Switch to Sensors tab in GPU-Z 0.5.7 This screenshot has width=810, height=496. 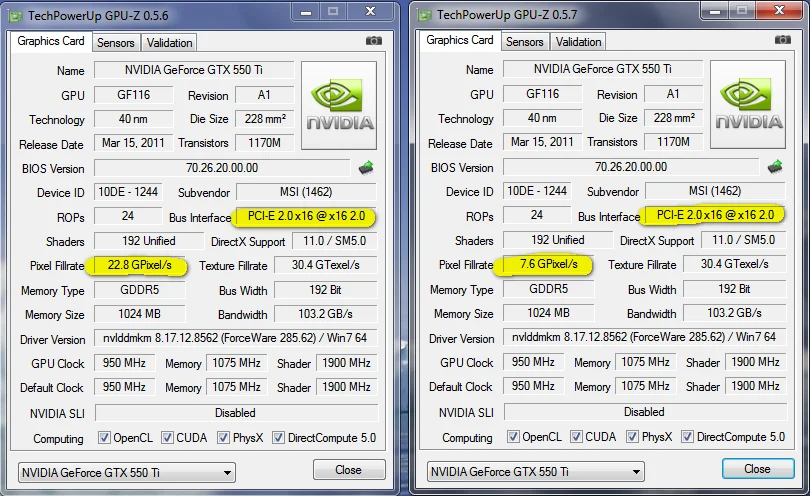(x=524, y=42)
